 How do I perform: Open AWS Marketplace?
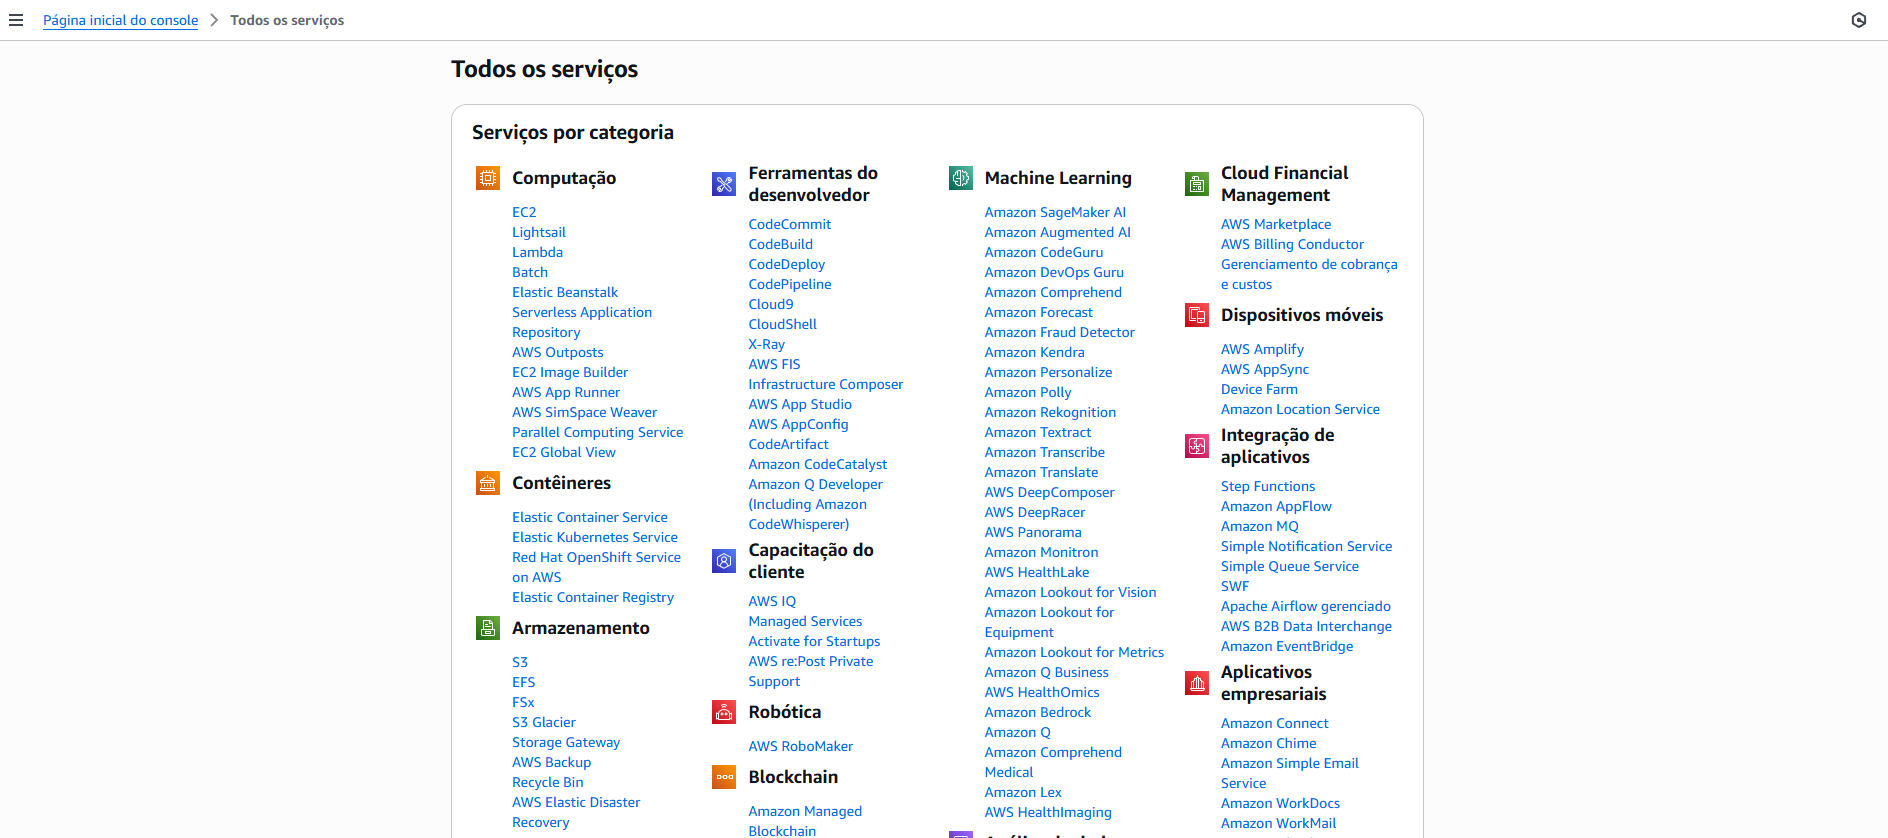tap(1276, 224)
